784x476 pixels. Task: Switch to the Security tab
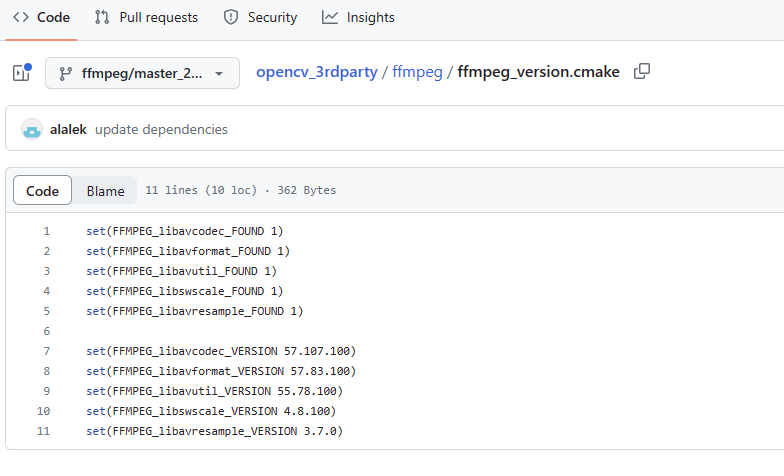pos(260,18)
